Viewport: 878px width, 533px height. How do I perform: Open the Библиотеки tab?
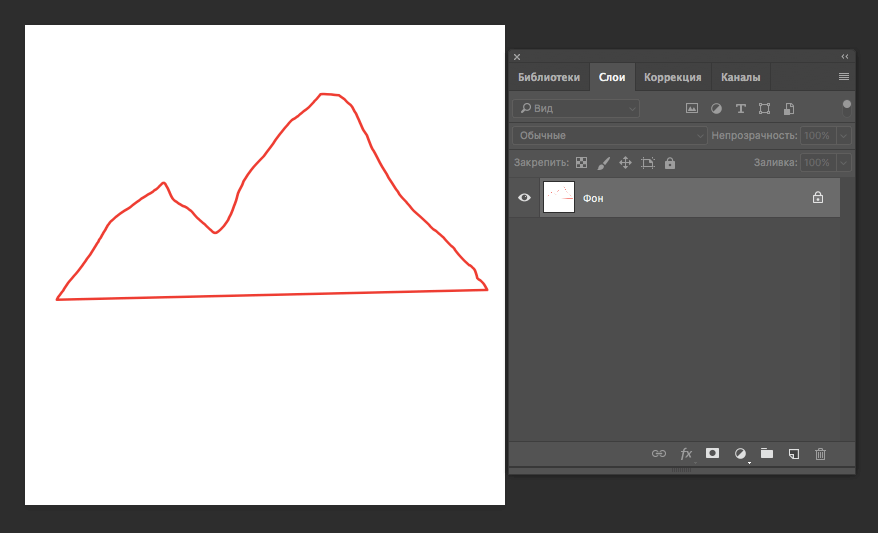point(548,77)
